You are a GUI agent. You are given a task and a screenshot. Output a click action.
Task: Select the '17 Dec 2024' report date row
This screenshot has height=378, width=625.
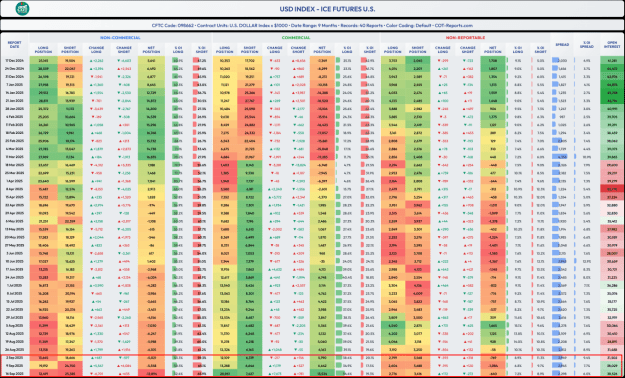313,61
